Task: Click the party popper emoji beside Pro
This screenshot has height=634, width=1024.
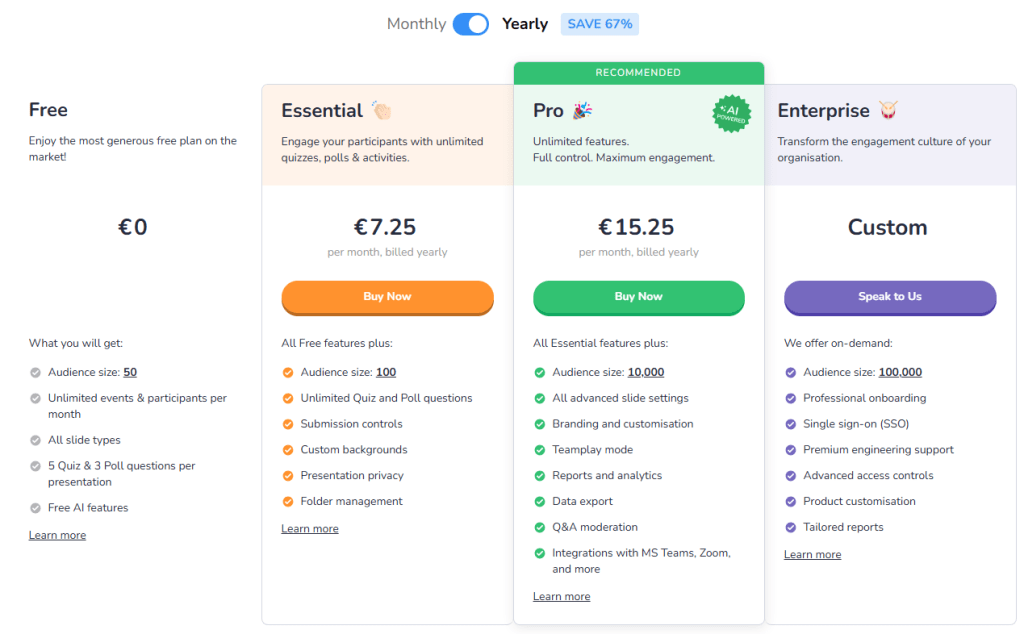Action: point(582,110)
